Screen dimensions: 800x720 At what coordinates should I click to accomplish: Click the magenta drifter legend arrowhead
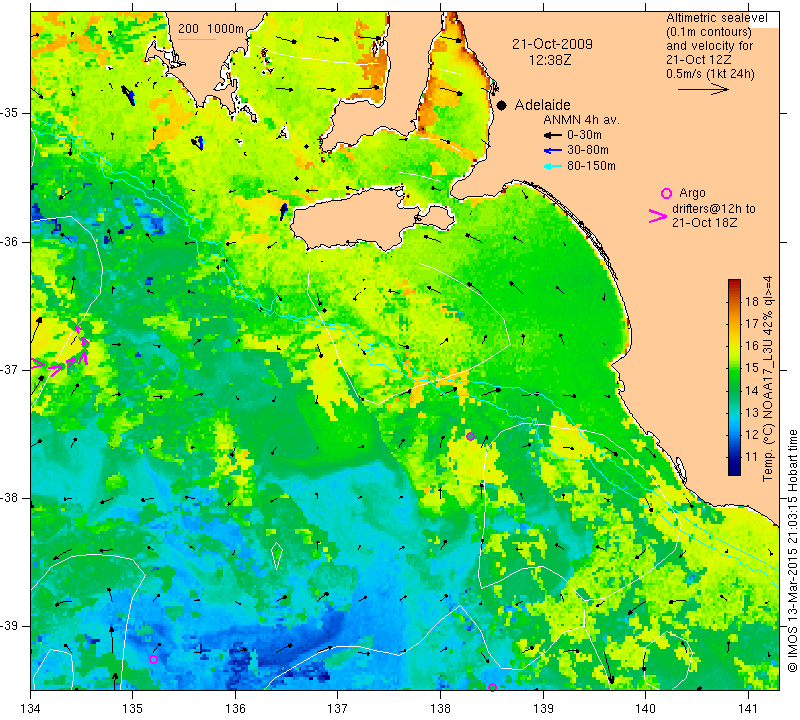658,216
